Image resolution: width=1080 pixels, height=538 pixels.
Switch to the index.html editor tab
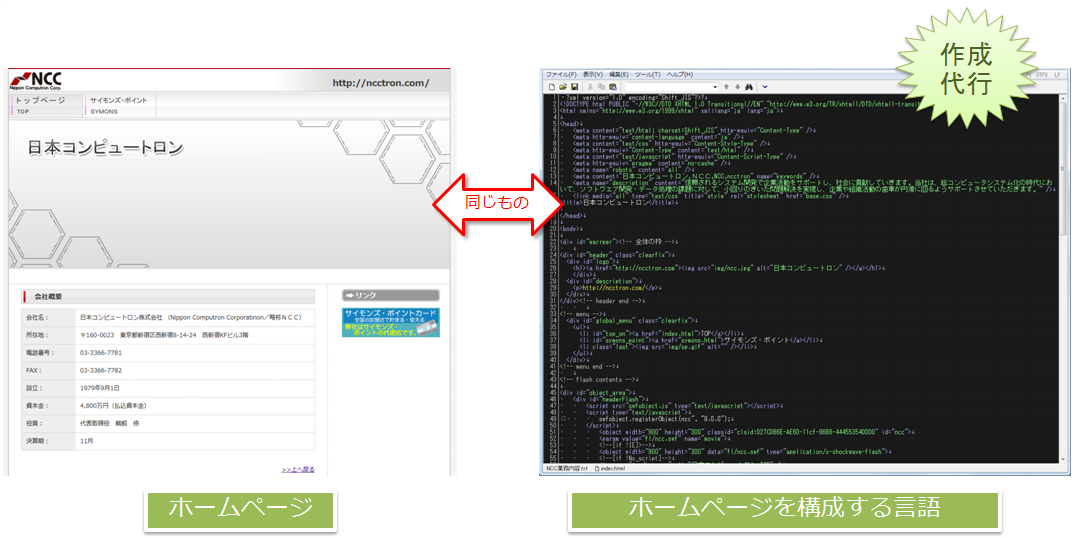610,468
